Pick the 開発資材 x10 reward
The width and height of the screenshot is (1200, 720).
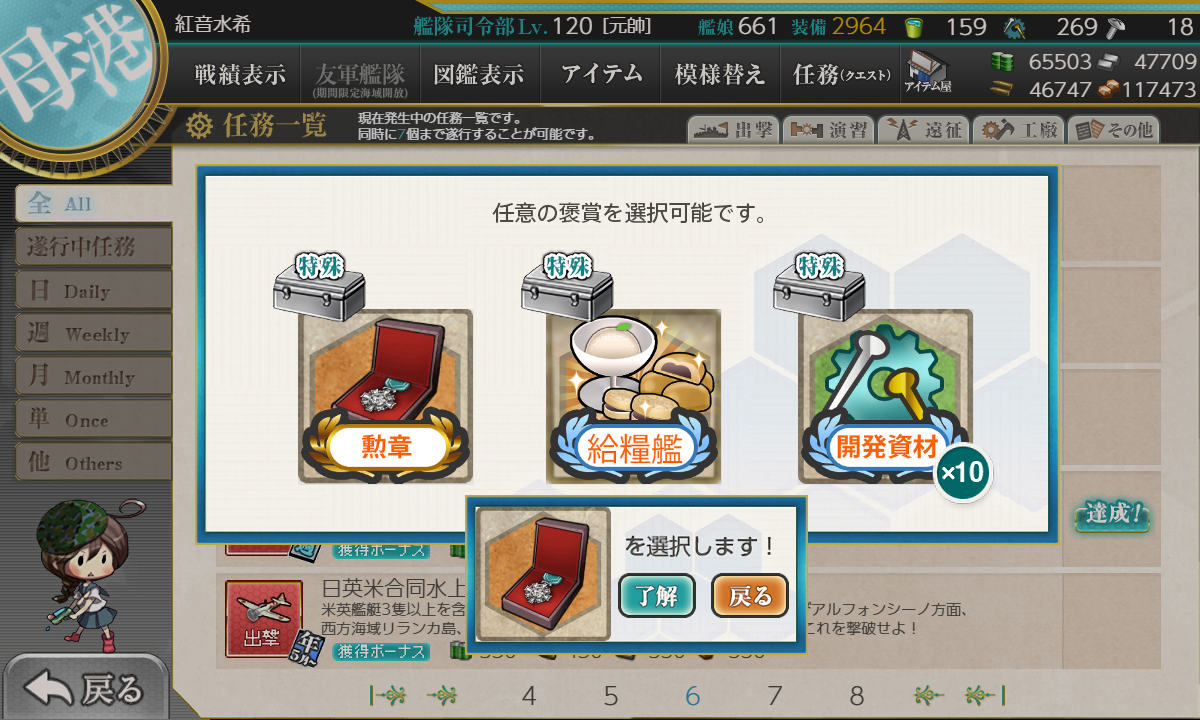tap(886, 396)
